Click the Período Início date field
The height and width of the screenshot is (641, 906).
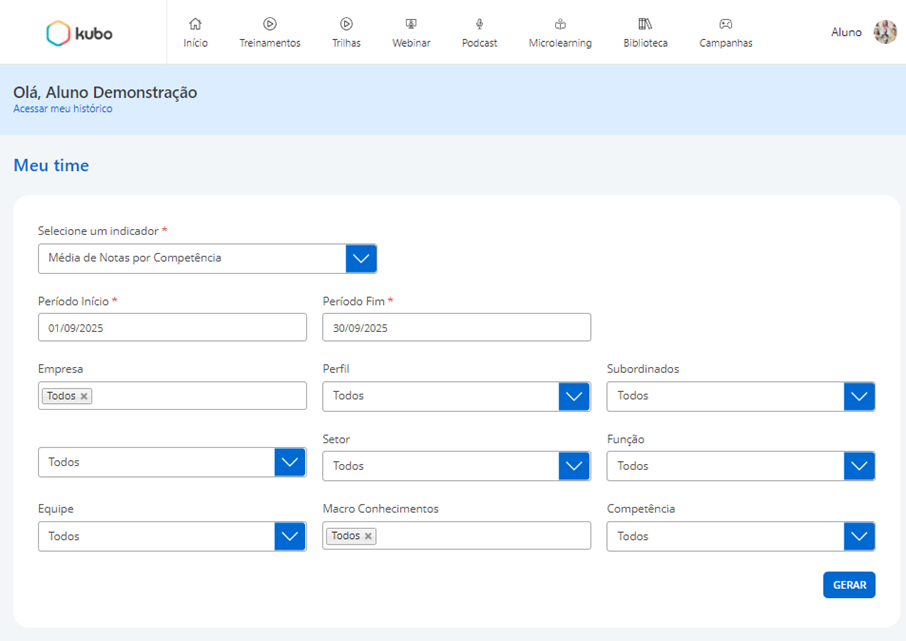[172, 328]
